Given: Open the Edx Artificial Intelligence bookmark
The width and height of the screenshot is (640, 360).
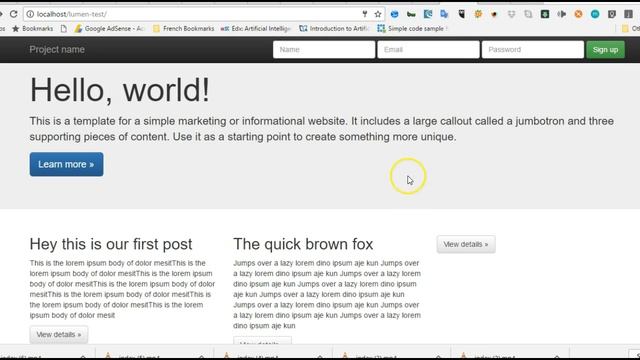Looking at the screenshot, I should pos(256,29).
